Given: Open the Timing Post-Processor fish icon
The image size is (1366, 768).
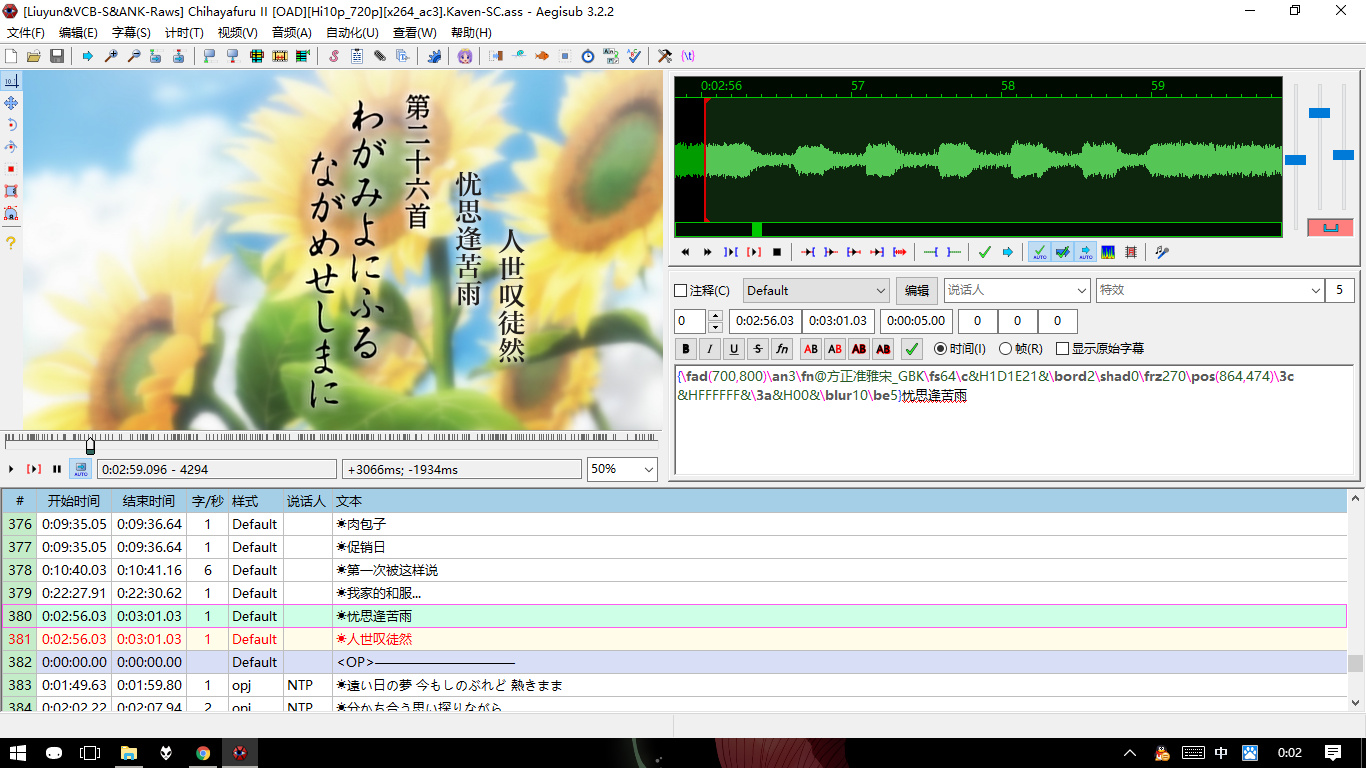Looking at the screenshot, I should (542, 56).
